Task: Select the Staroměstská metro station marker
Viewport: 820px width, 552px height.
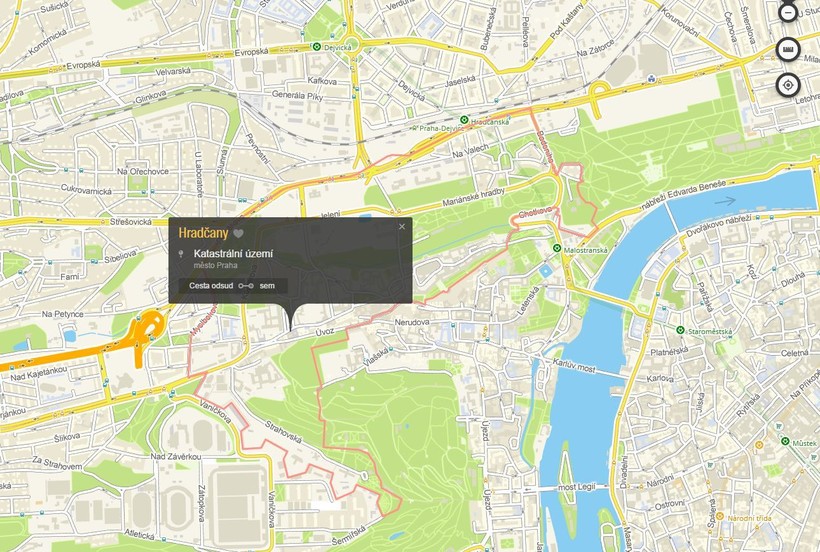Action: coord(680,330)
